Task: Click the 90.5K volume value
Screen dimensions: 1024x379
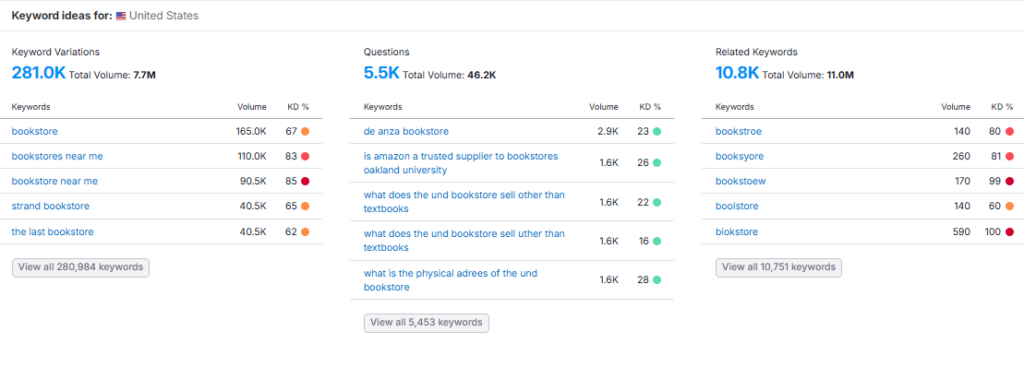Action: [253, 181]
